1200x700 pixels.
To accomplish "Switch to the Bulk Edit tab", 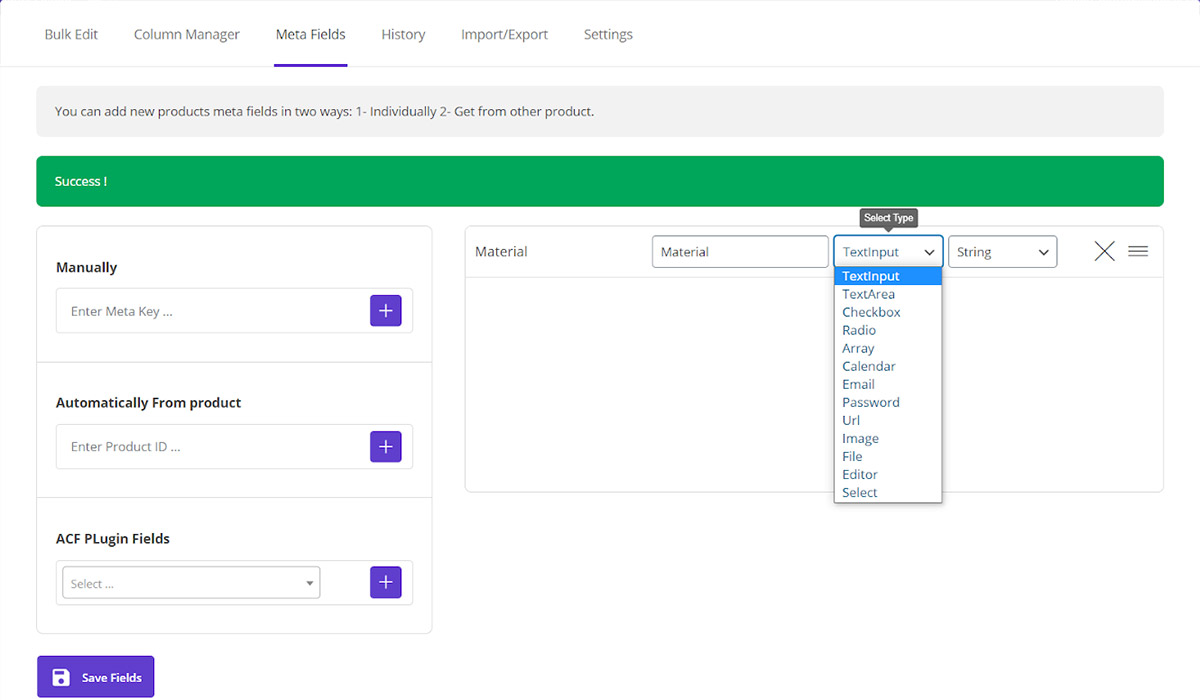I will pyautogui.click(x=71, y=34).
